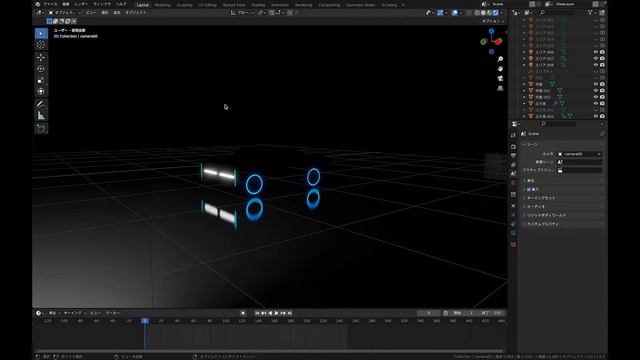Toggle the Gravity (重力) checkbox in Scene properties
The image size is (640, 360).
point(529,189)
